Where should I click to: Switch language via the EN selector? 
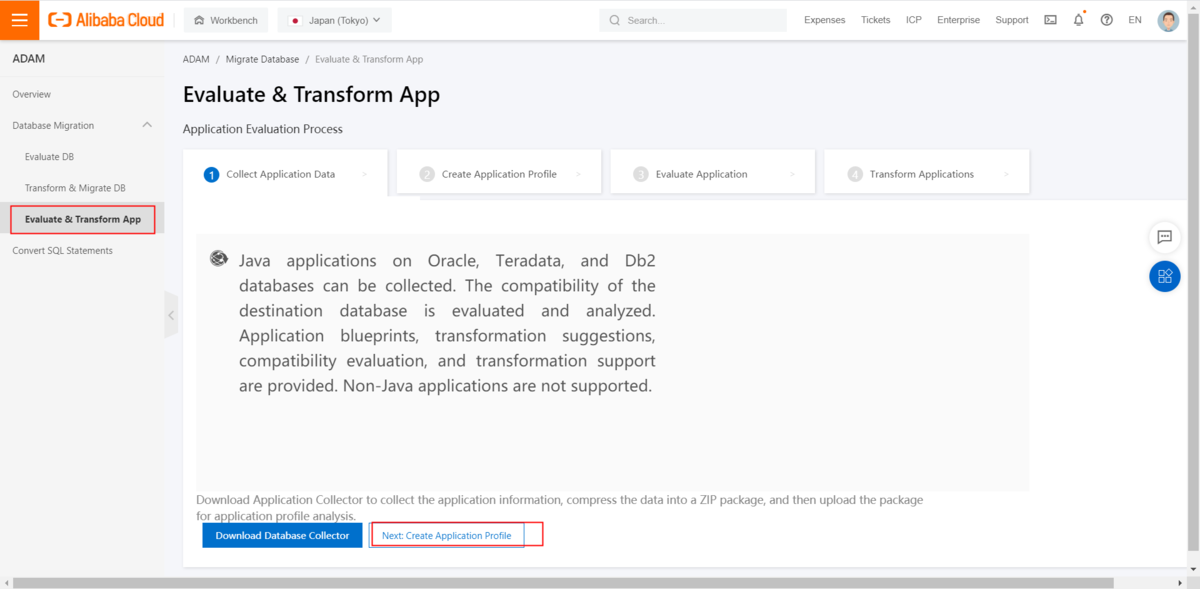(1135, 20)
